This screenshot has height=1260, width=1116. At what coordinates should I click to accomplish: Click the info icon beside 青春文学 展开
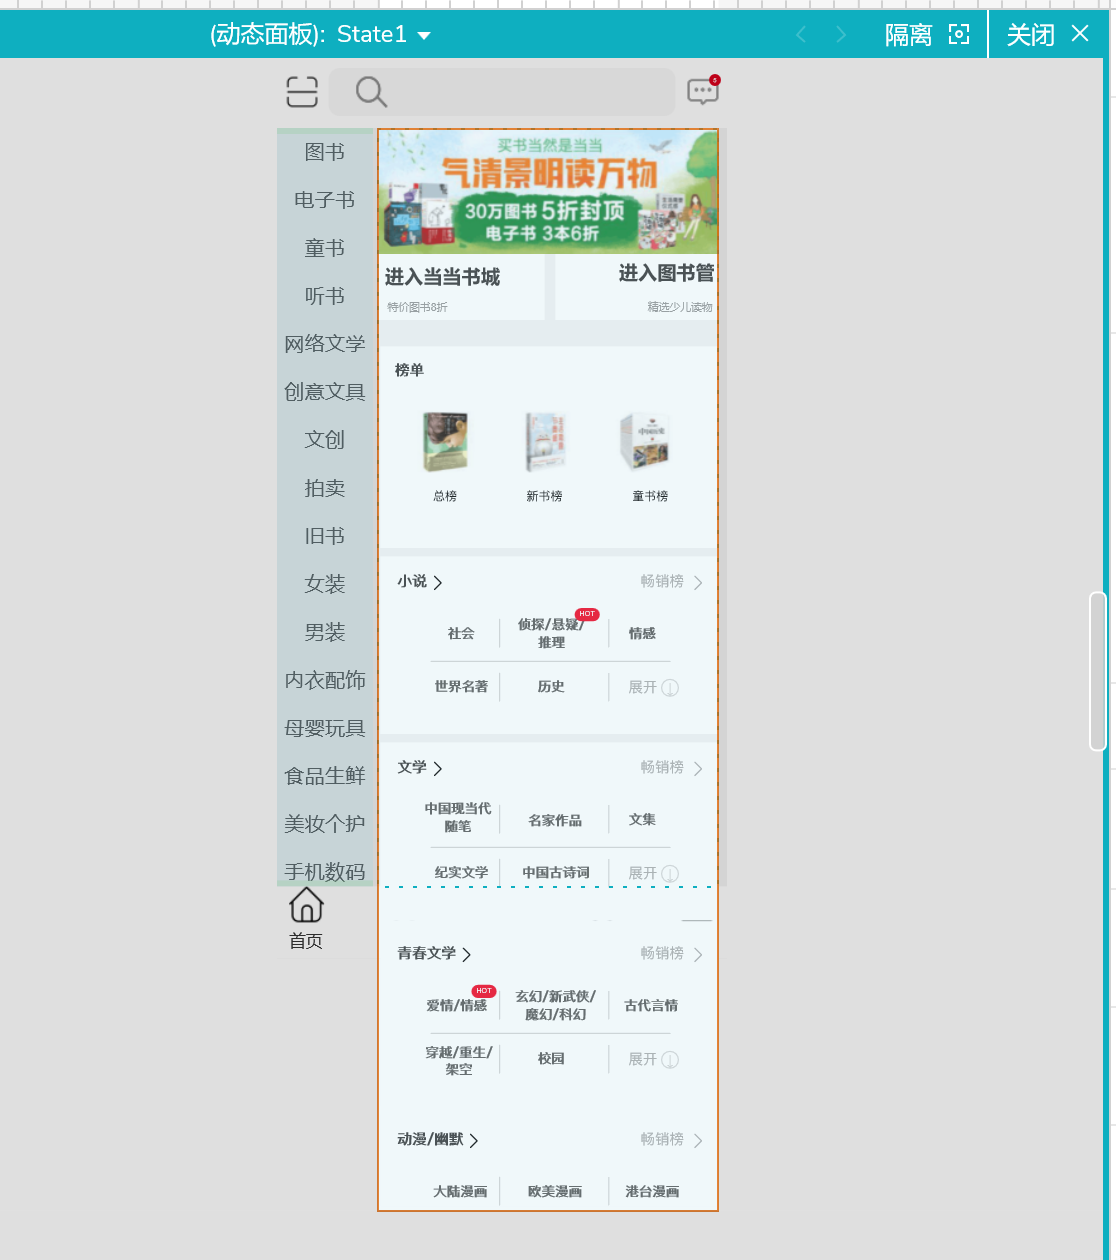pos(670,1060)
